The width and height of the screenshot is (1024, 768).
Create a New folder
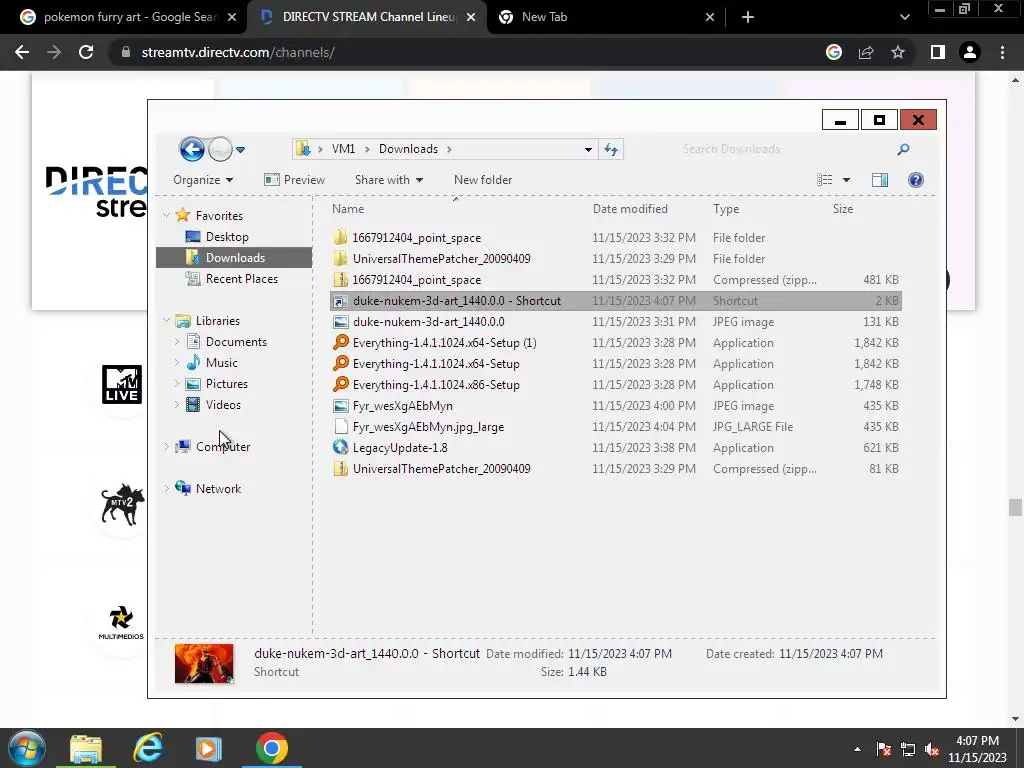coord(483,180)
